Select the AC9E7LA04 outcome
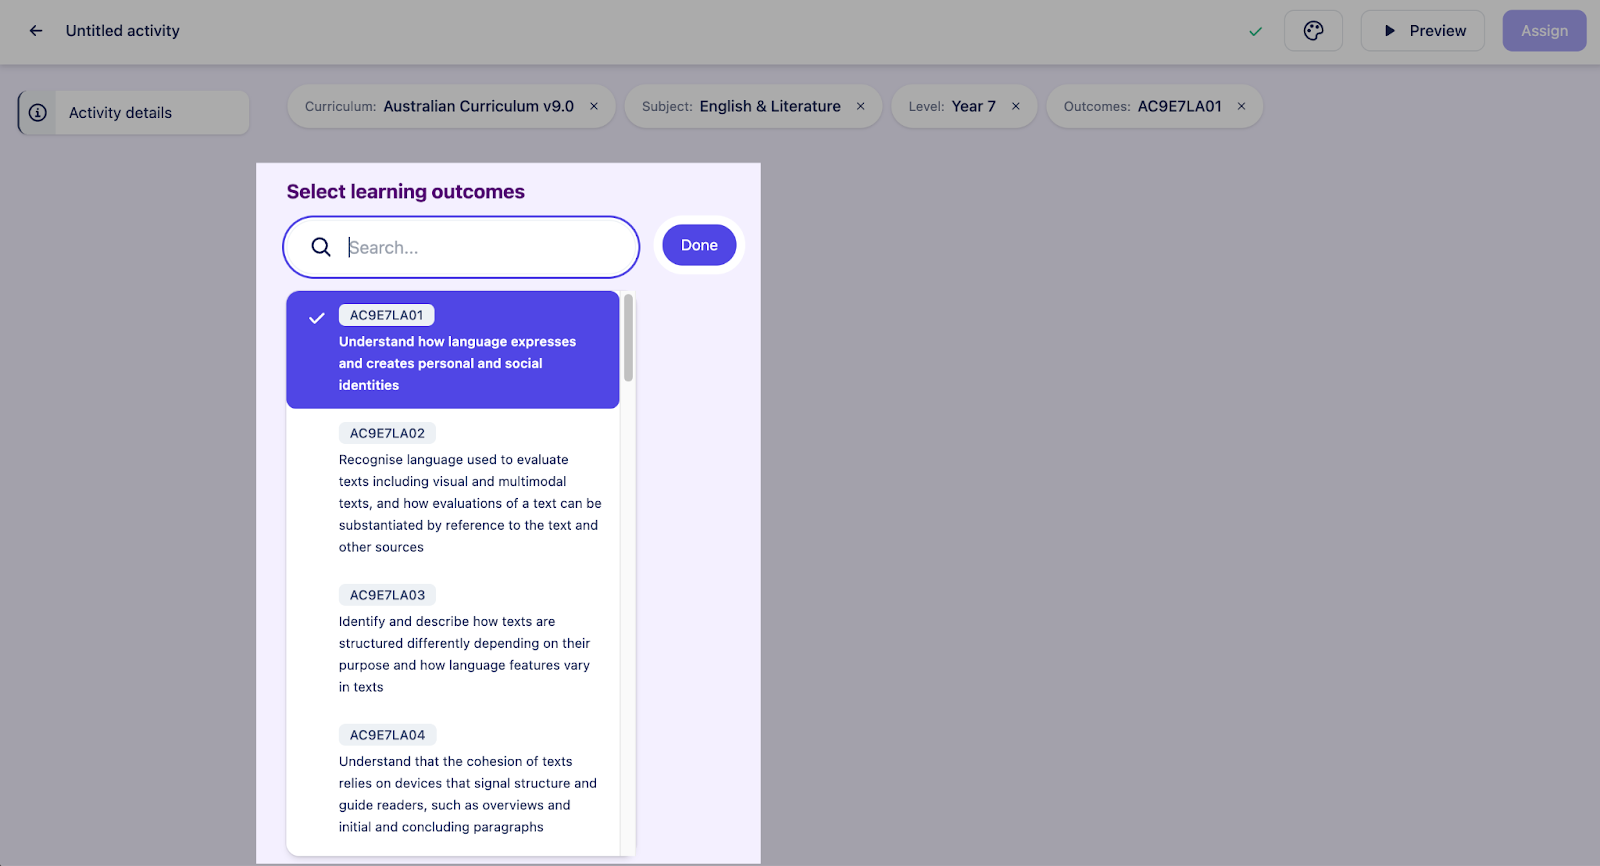The image size is (1600, 866). pos(453,781)
